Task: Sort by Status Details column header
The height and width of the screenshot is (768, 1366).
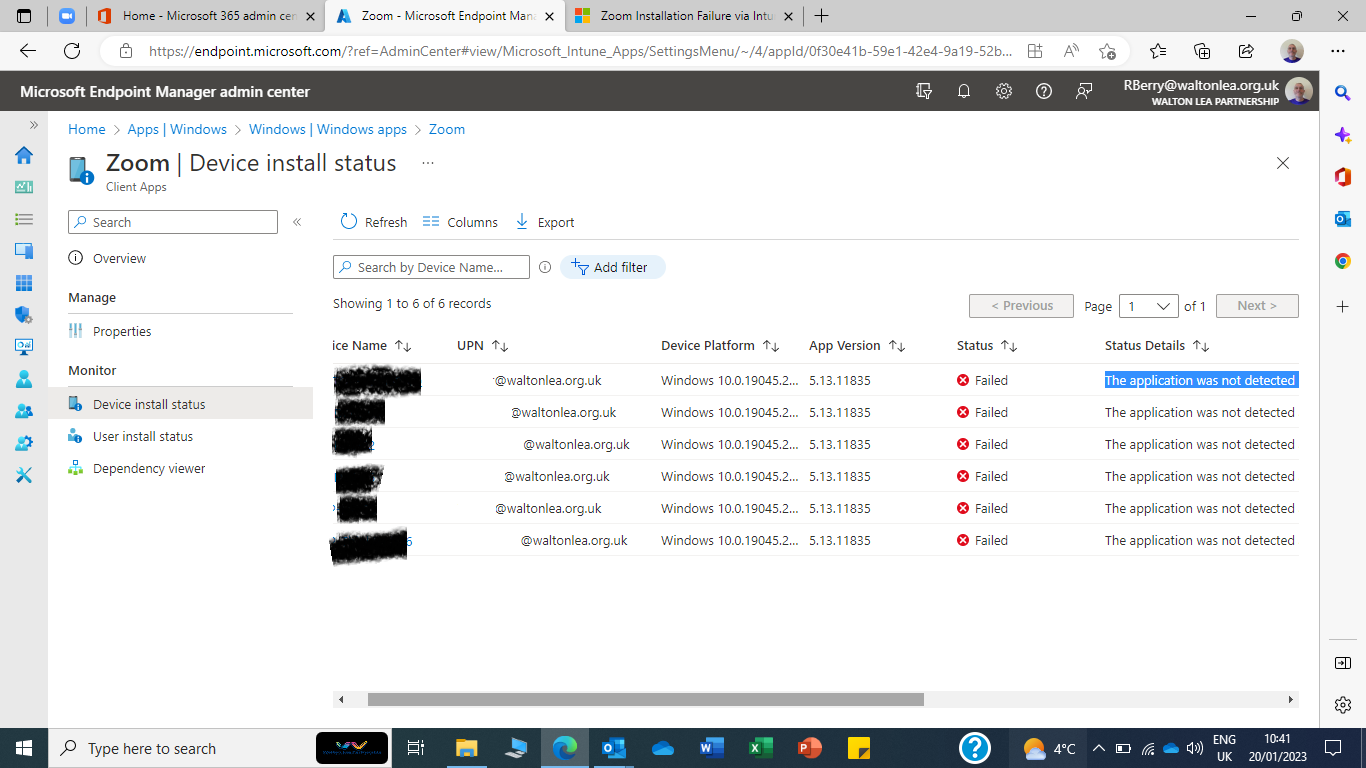Action: tap(1157, 345)
